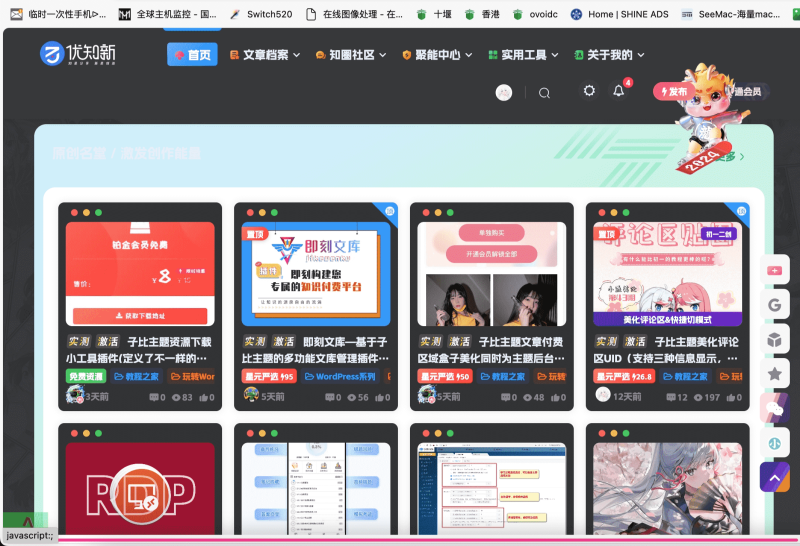Open article 子比主题资源下载小工具插件
The image size is (800, 546).
[139, 350]
